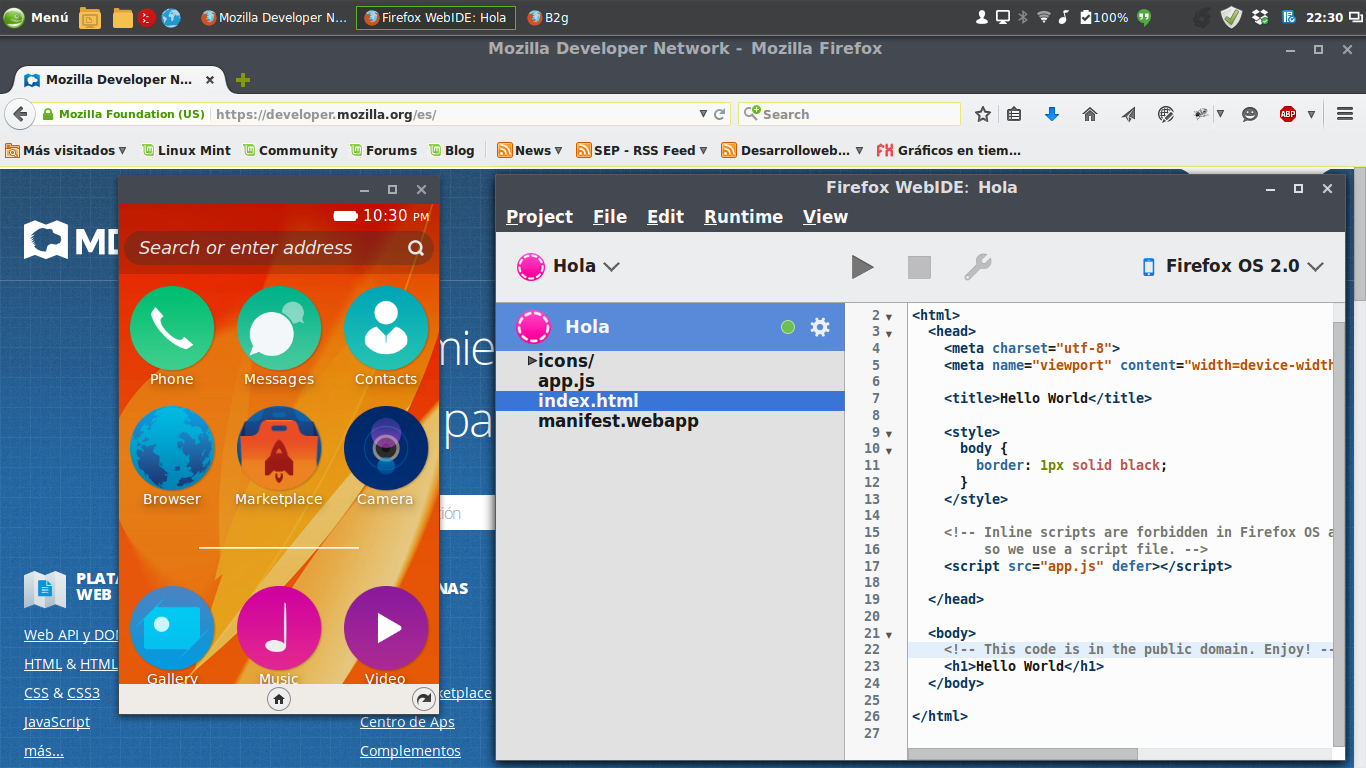Open the Firefox OS 2.0 runtime dropdown
1366x768 pixels.
pos(1233,266)
